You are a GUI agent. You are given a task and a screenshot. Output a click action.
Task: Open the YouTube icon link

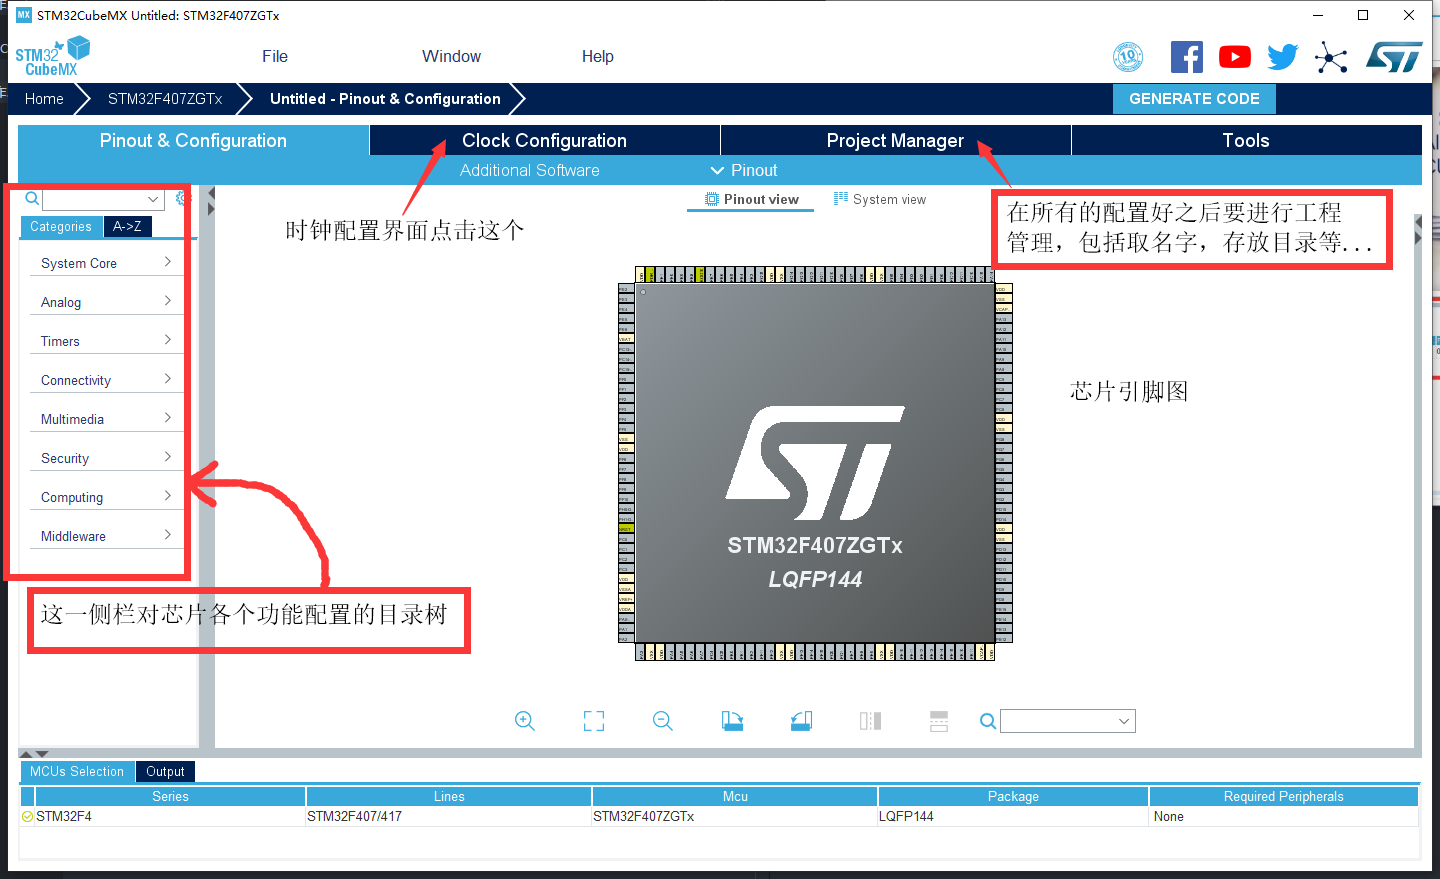pos(1235,57)
